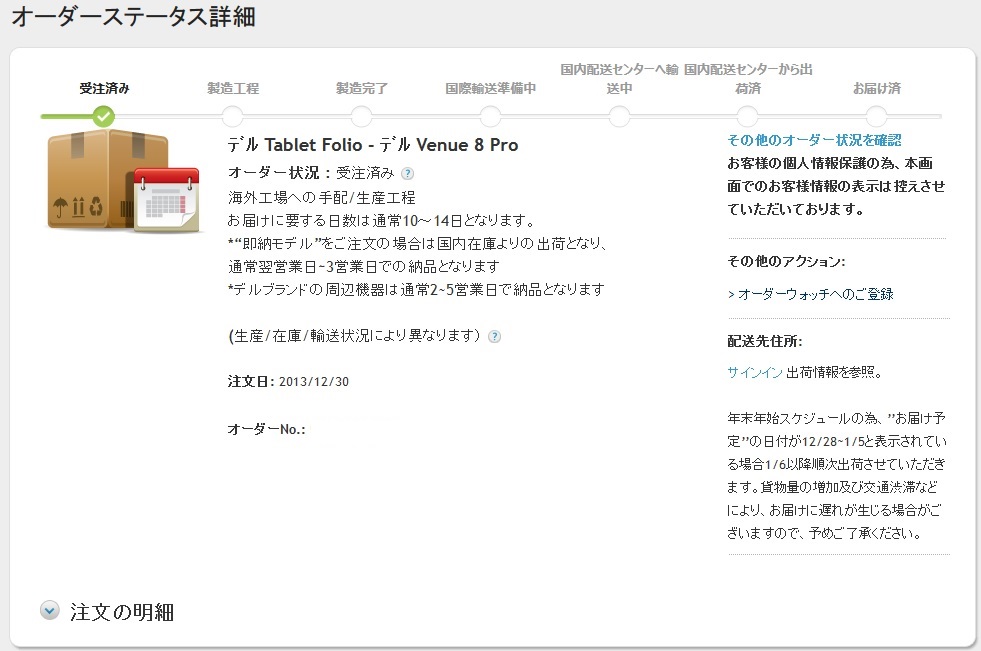The height and width of the screenshot is (651, 981).
Task: Click the オーダーステータス詳細 page heading
Action: click(133, 17)
